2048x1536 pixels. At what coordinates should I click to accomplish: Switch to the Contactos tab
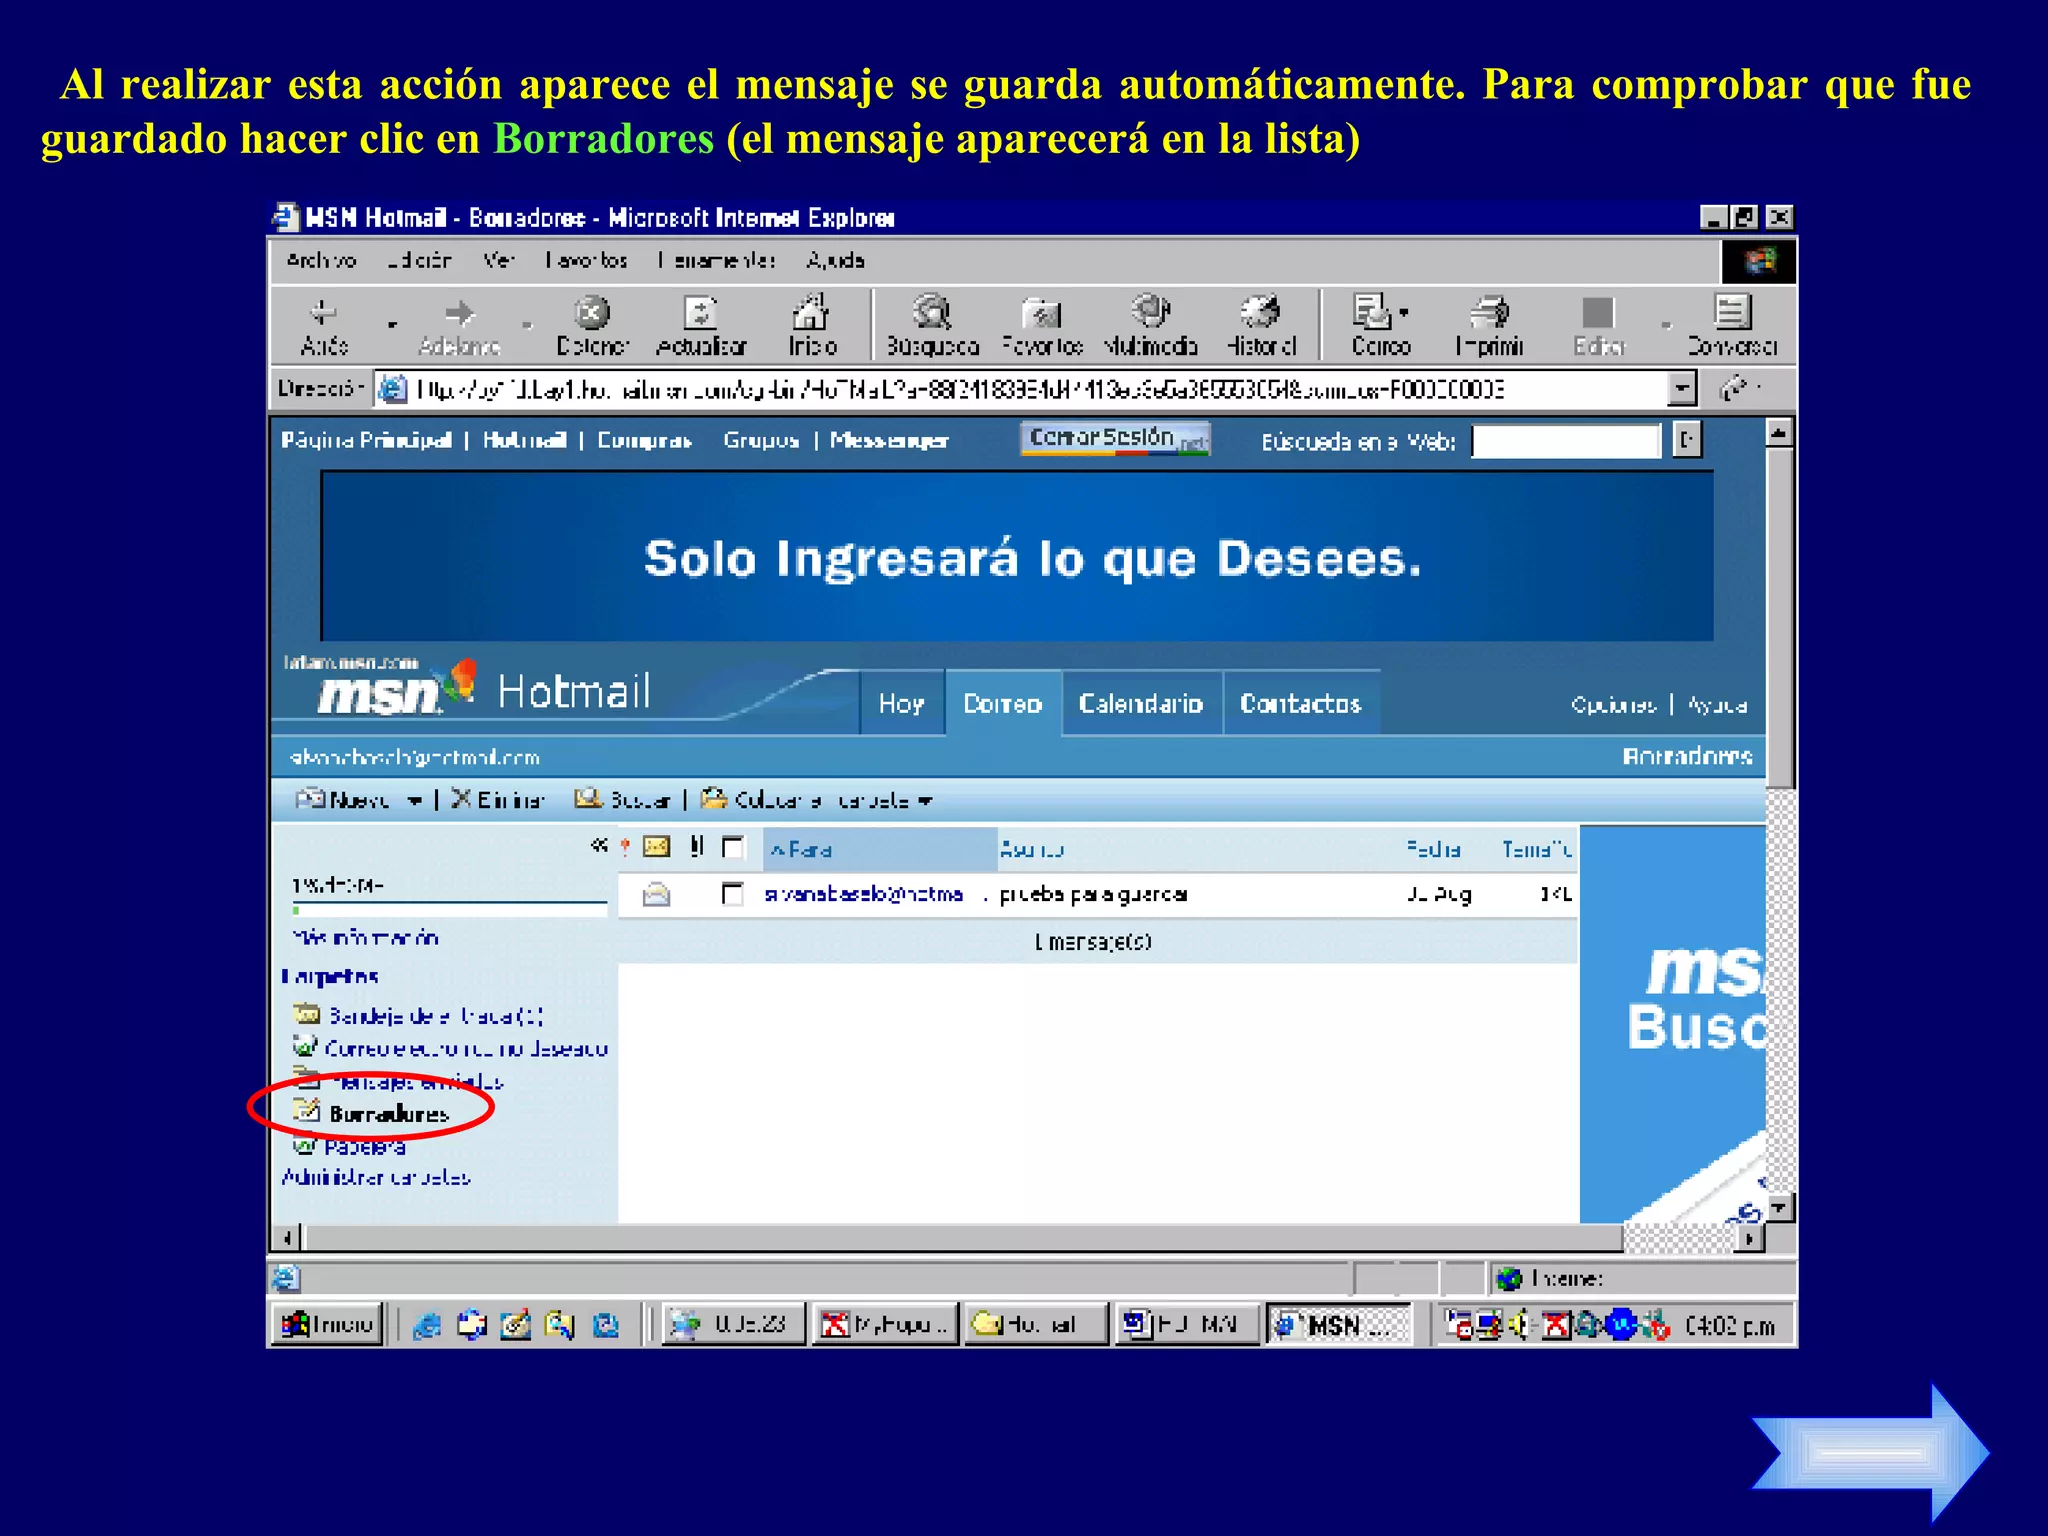[x=1300, y=704]
